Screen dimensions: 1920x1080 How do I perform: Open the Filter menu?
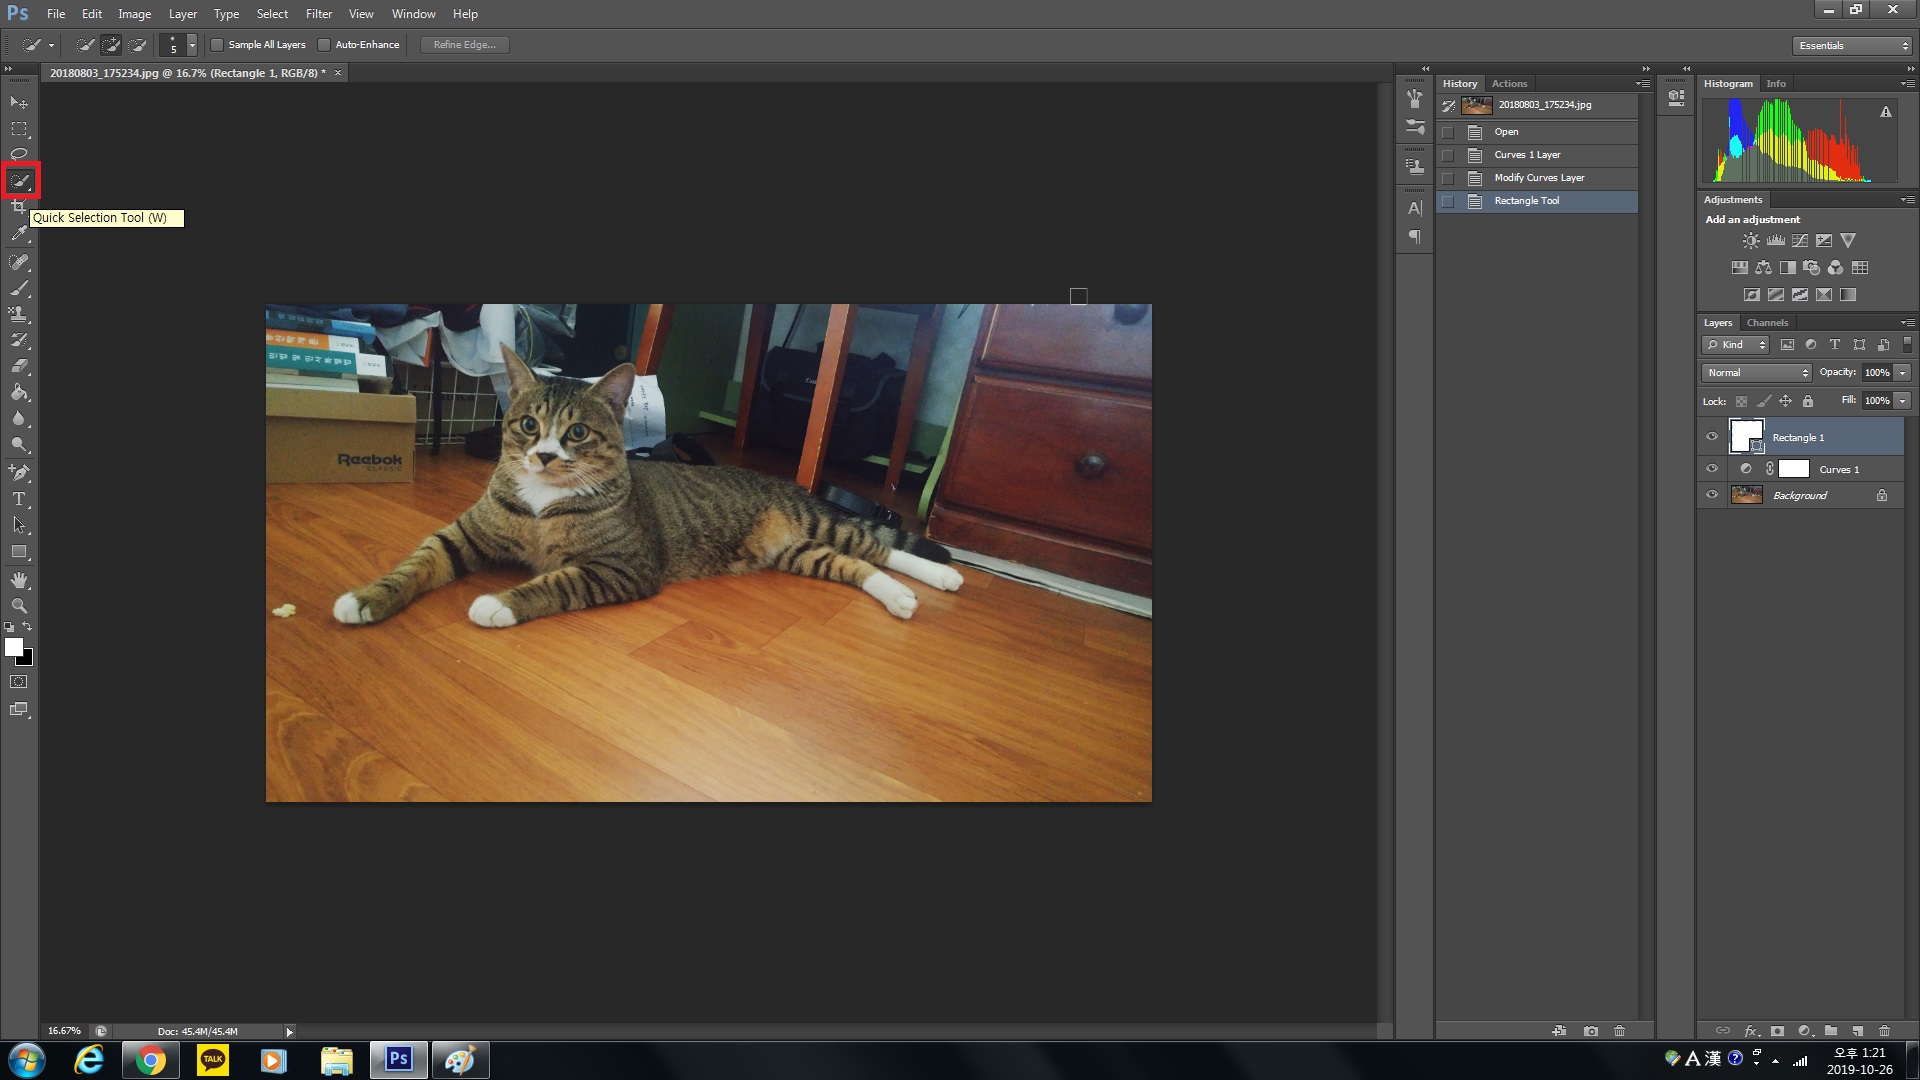(318, 14)
